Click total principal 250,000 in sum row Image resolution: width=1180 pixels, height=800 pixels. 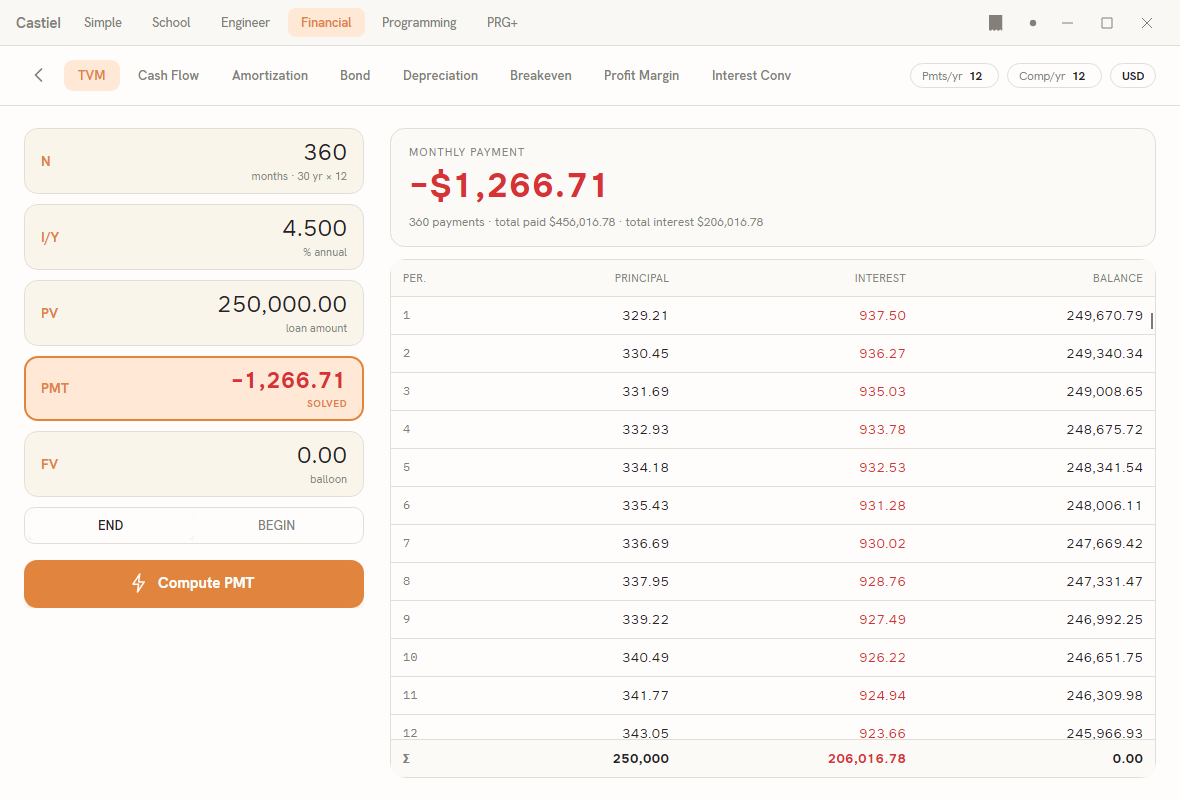click(640, 759)
